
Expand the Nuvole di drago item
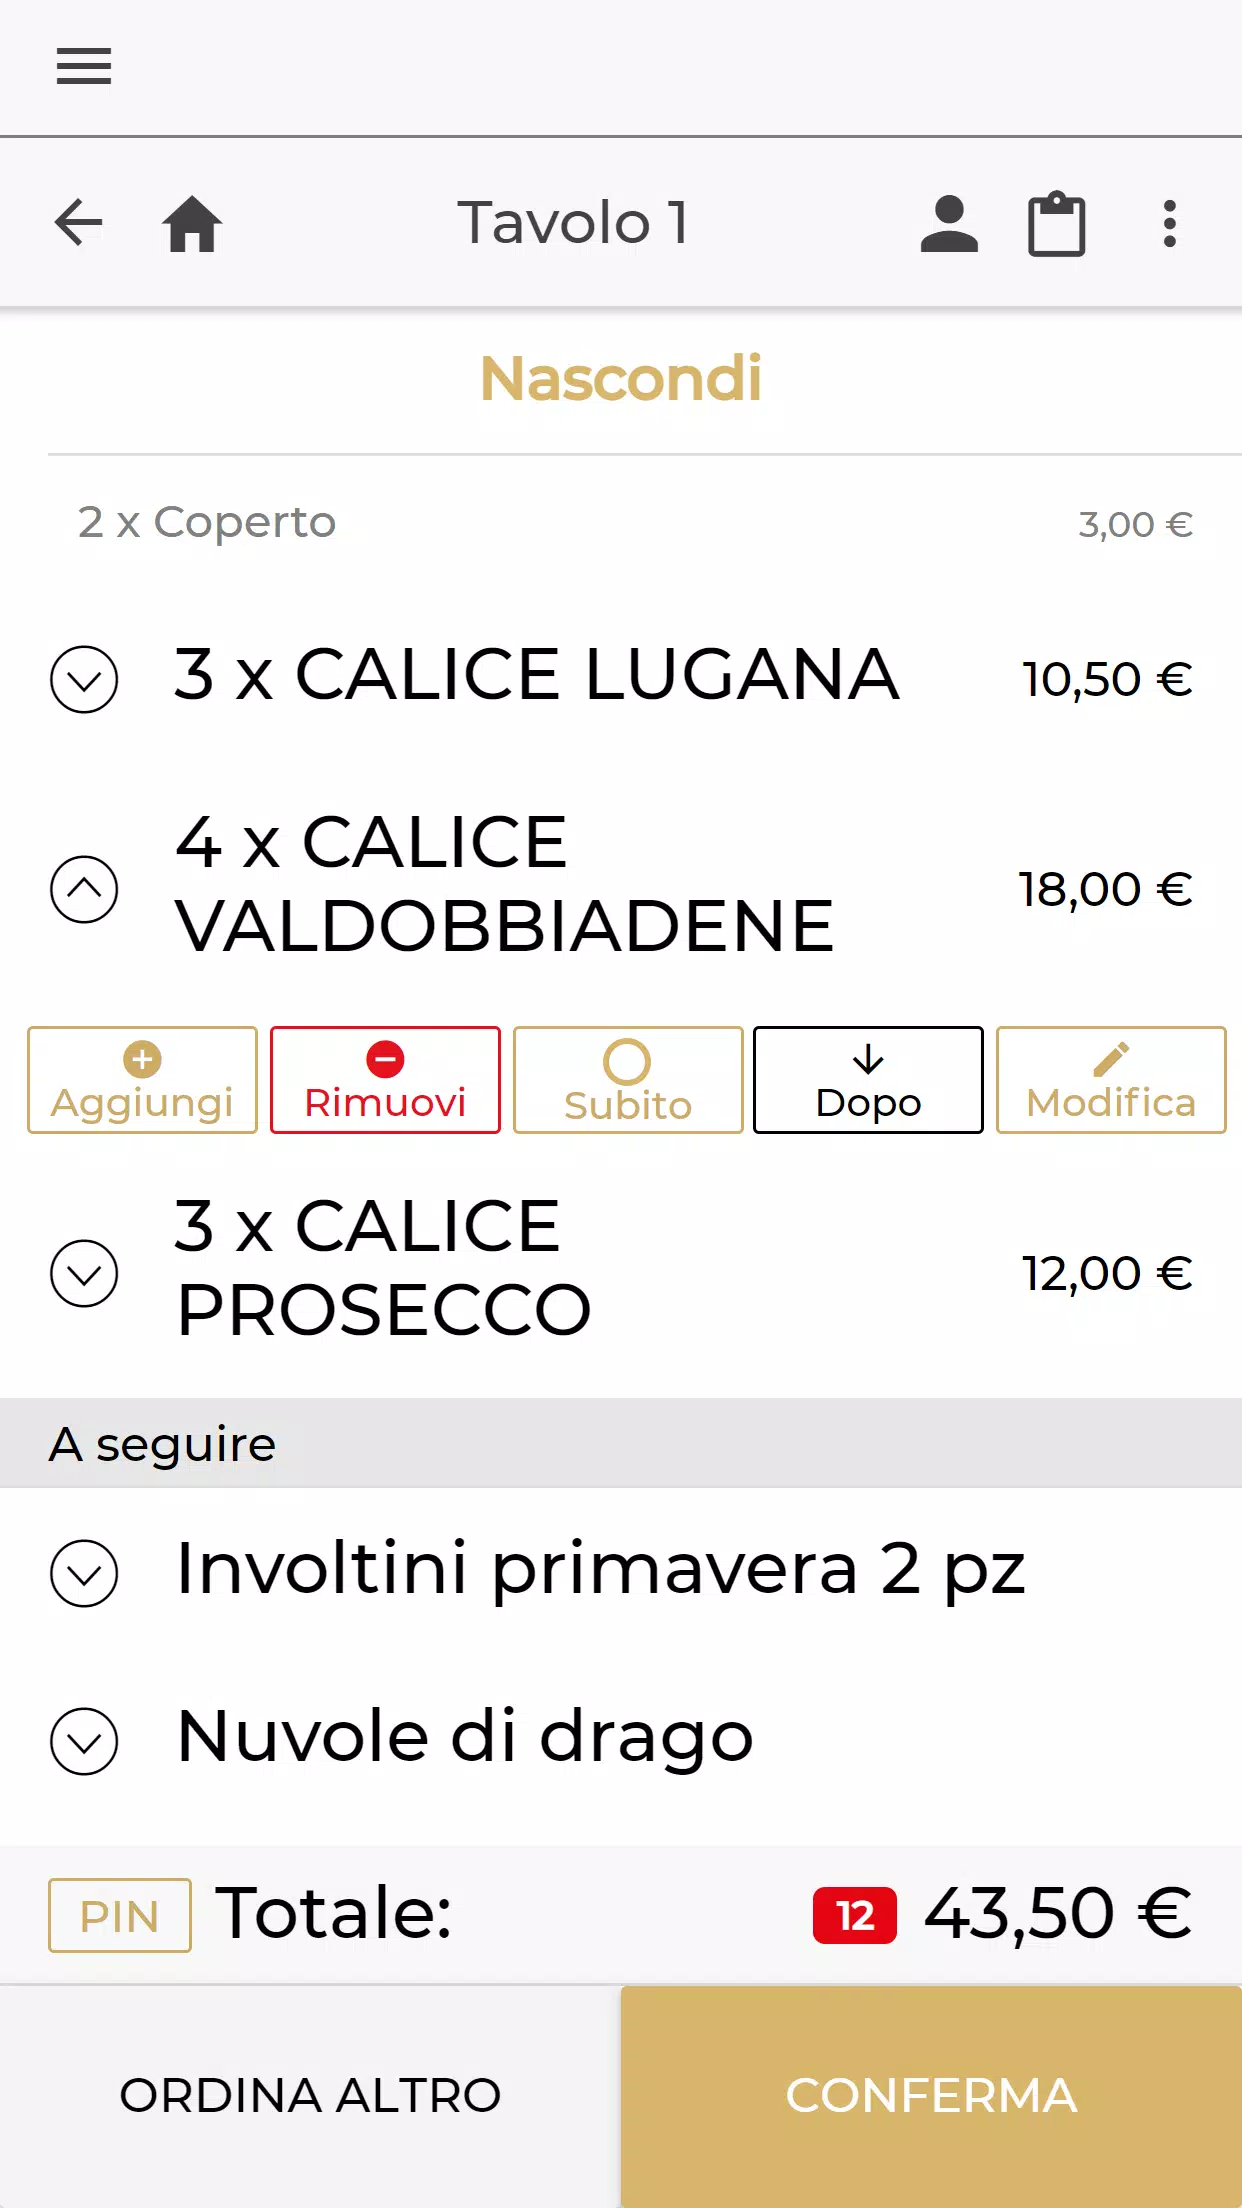pos(84,1741)
